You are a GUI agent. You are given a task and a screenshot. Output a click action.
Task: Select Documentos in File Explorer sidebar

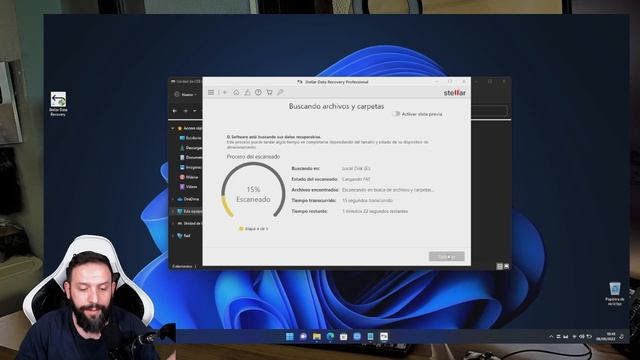[x=191, y=158]
